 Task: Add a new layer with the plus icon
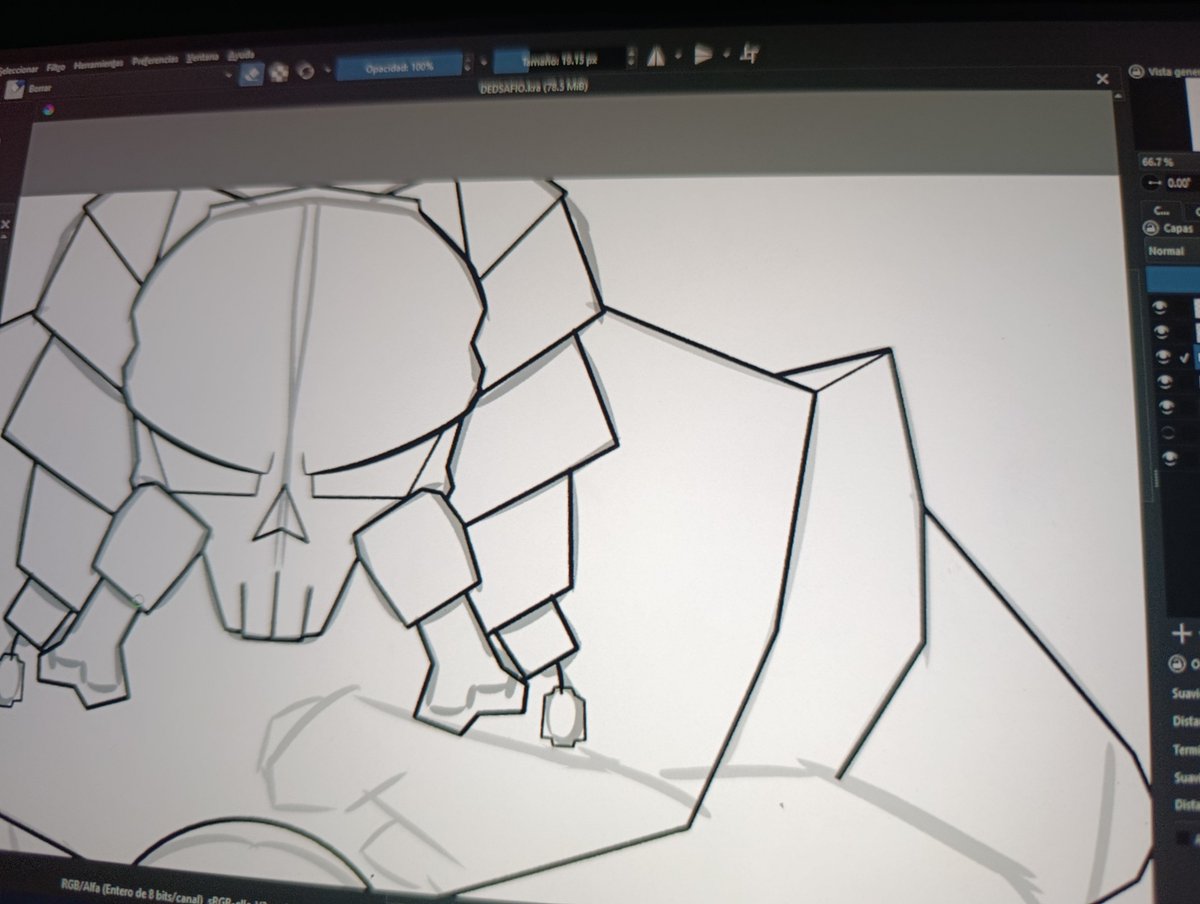1182,633
